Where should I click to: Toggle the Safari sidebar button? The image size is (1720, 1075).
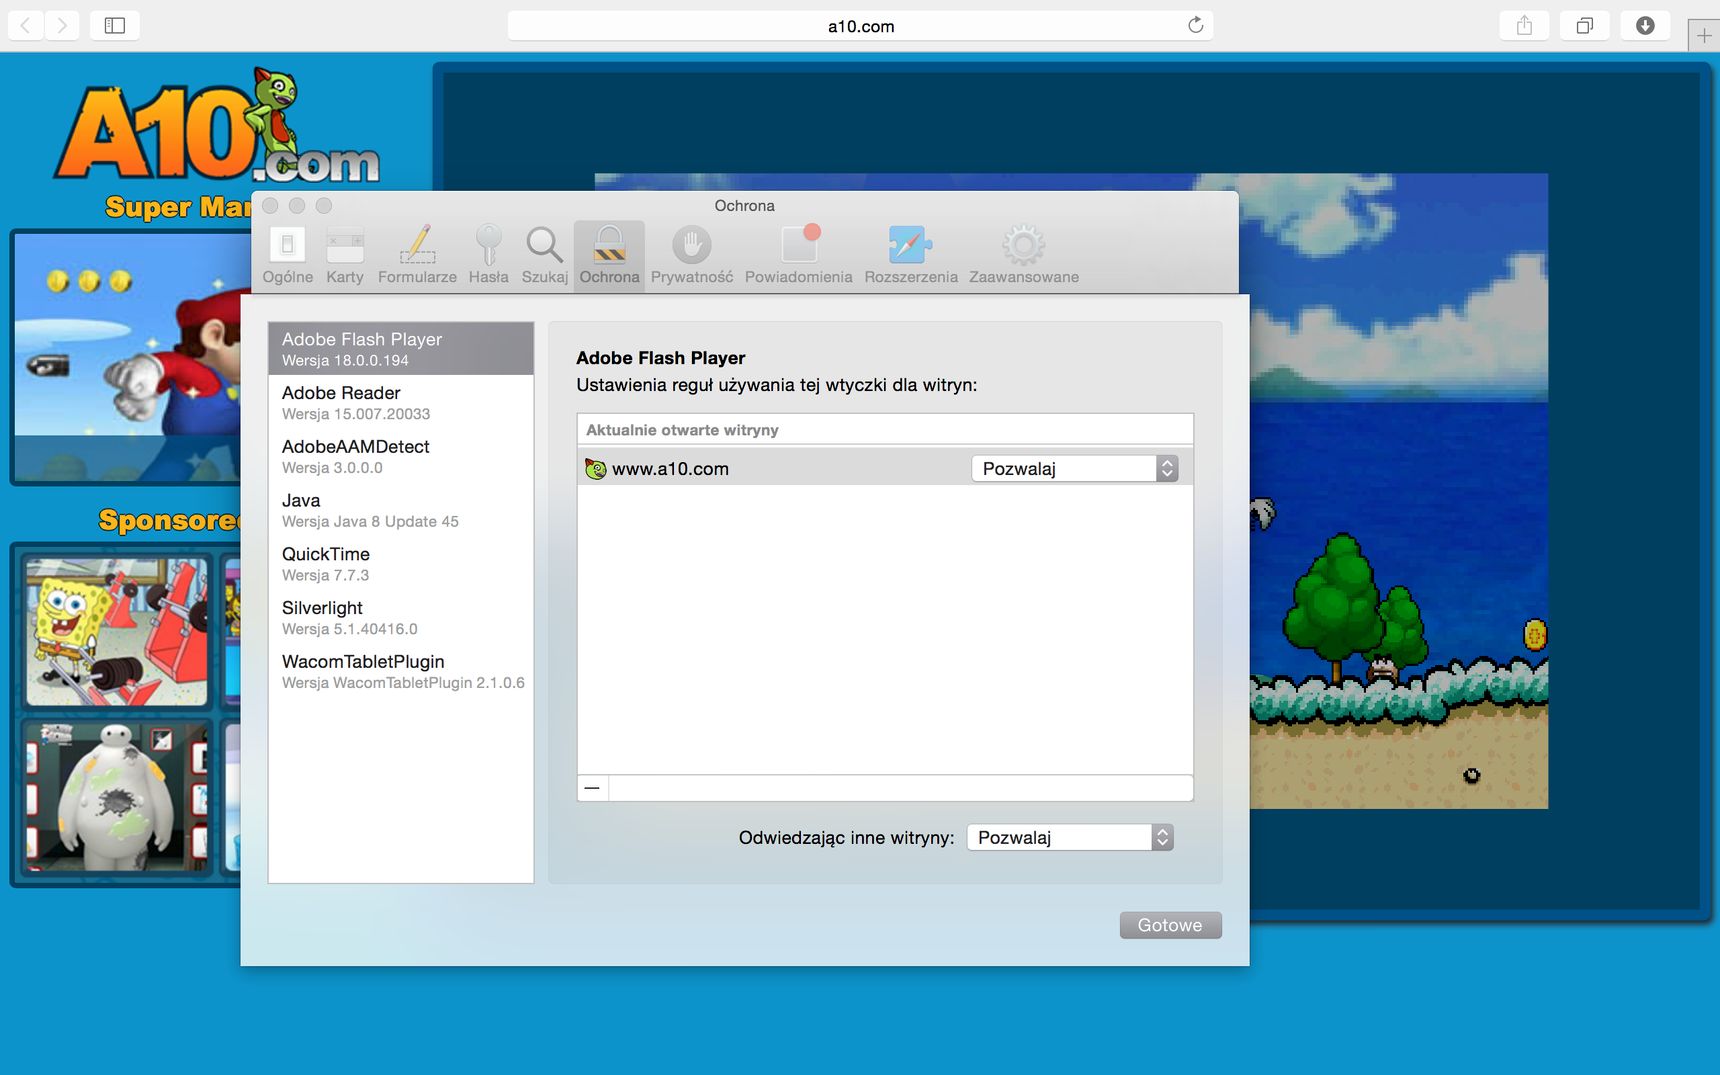115,25
